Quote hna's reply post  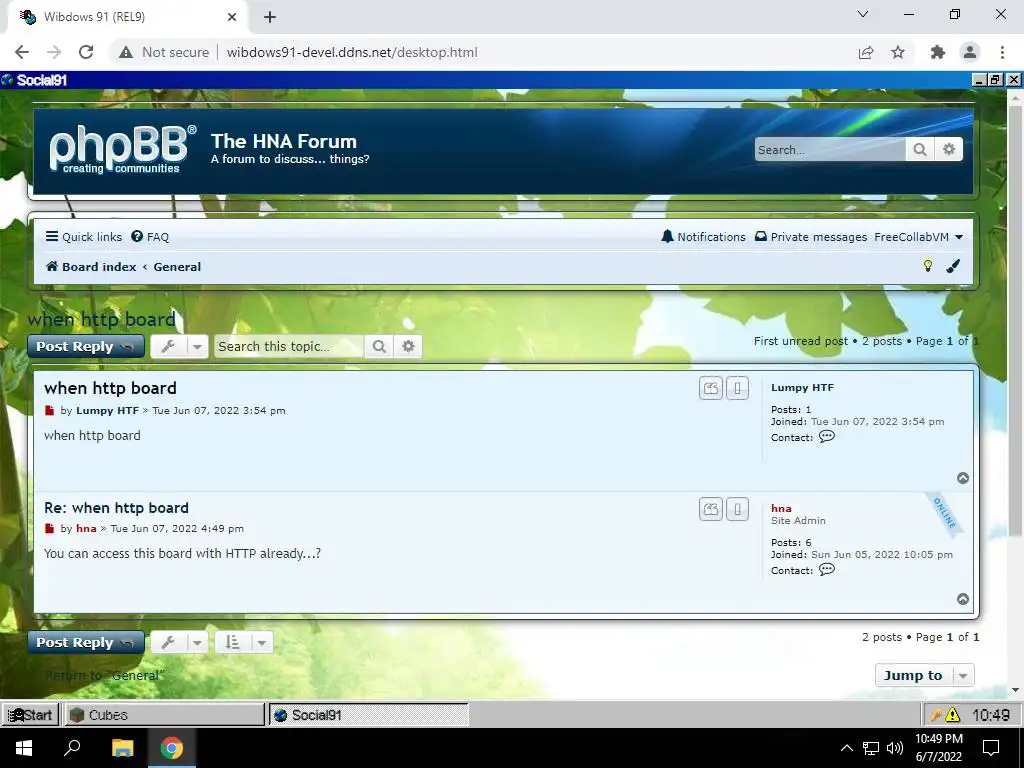(711, 509)
